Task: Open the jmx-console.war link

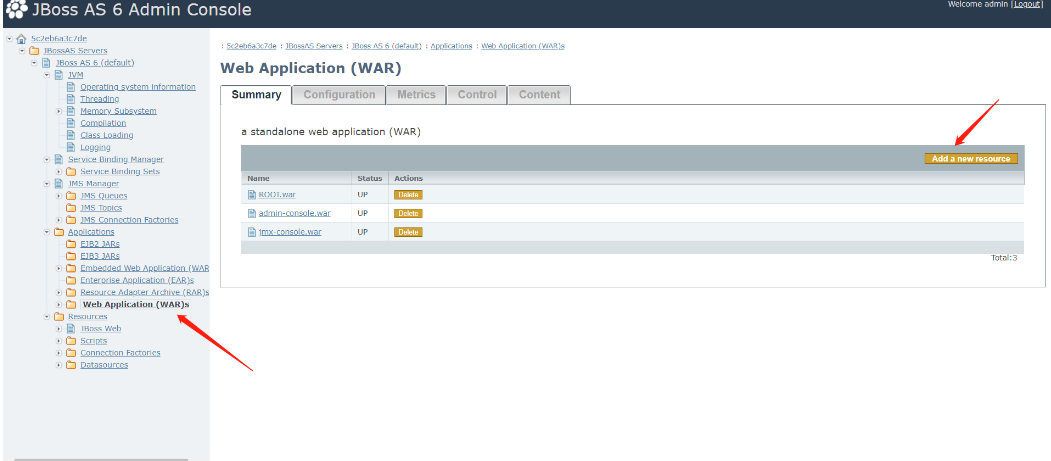Action: (290, 233)
